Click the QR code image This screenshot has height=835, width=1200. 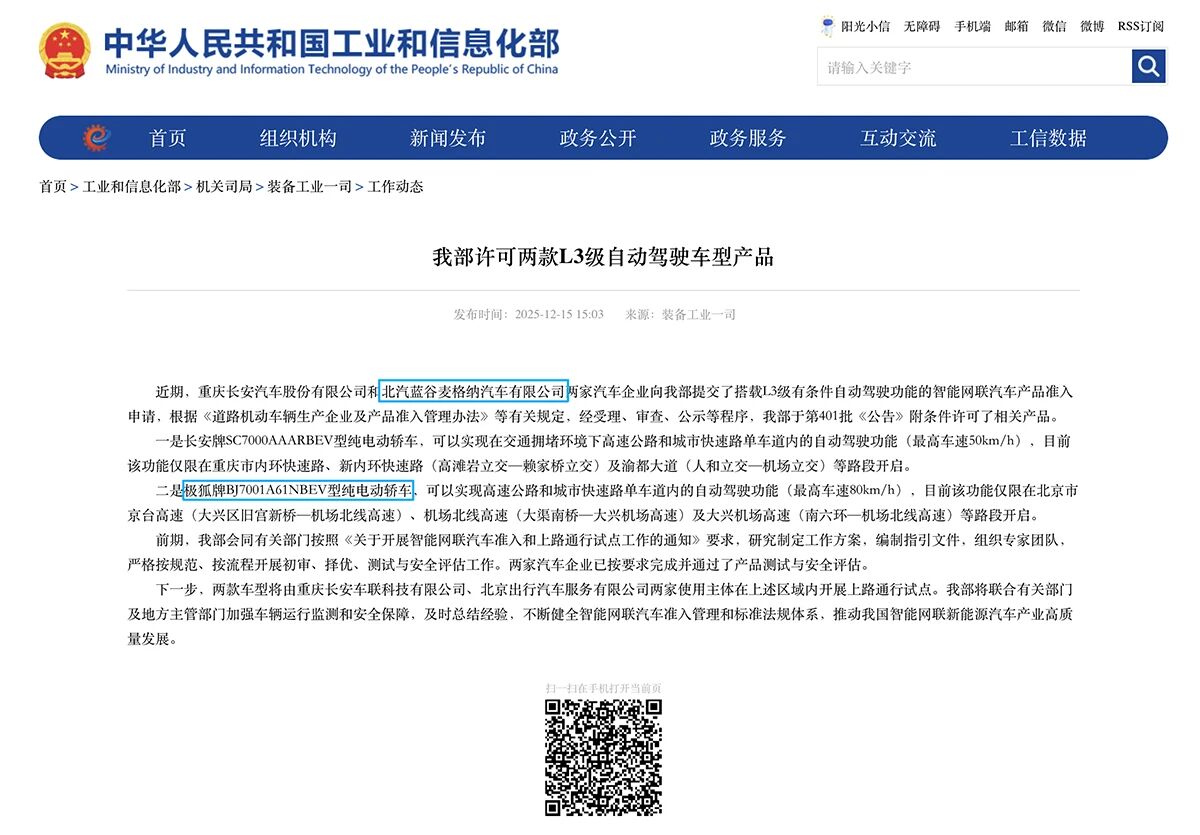[603, 757]
